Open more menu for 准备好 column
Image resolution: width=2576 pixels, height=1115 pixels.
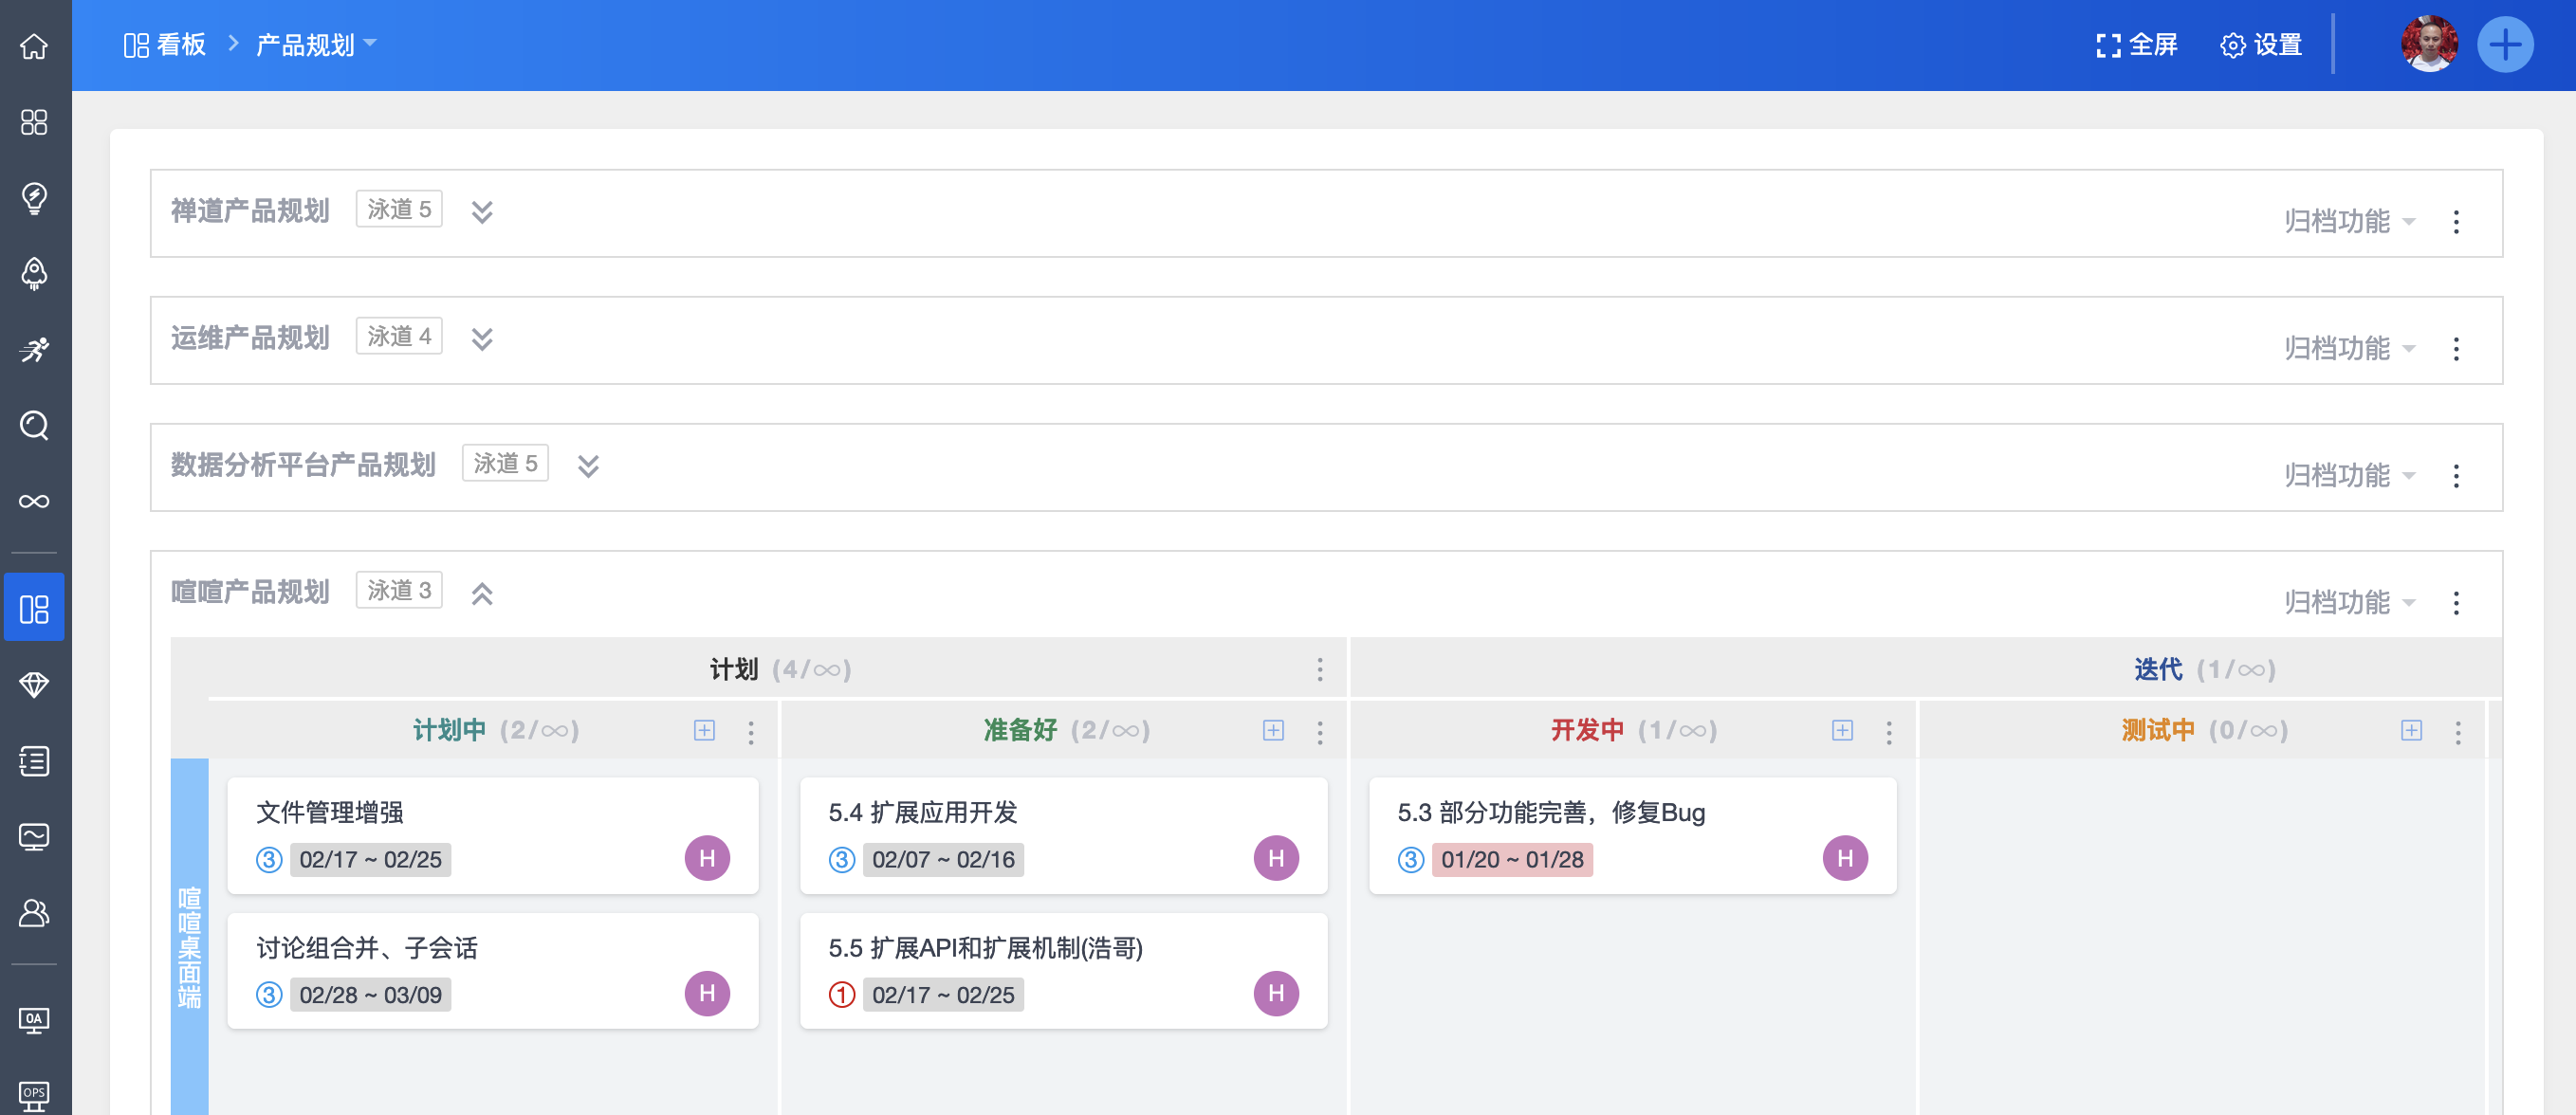1320,732
